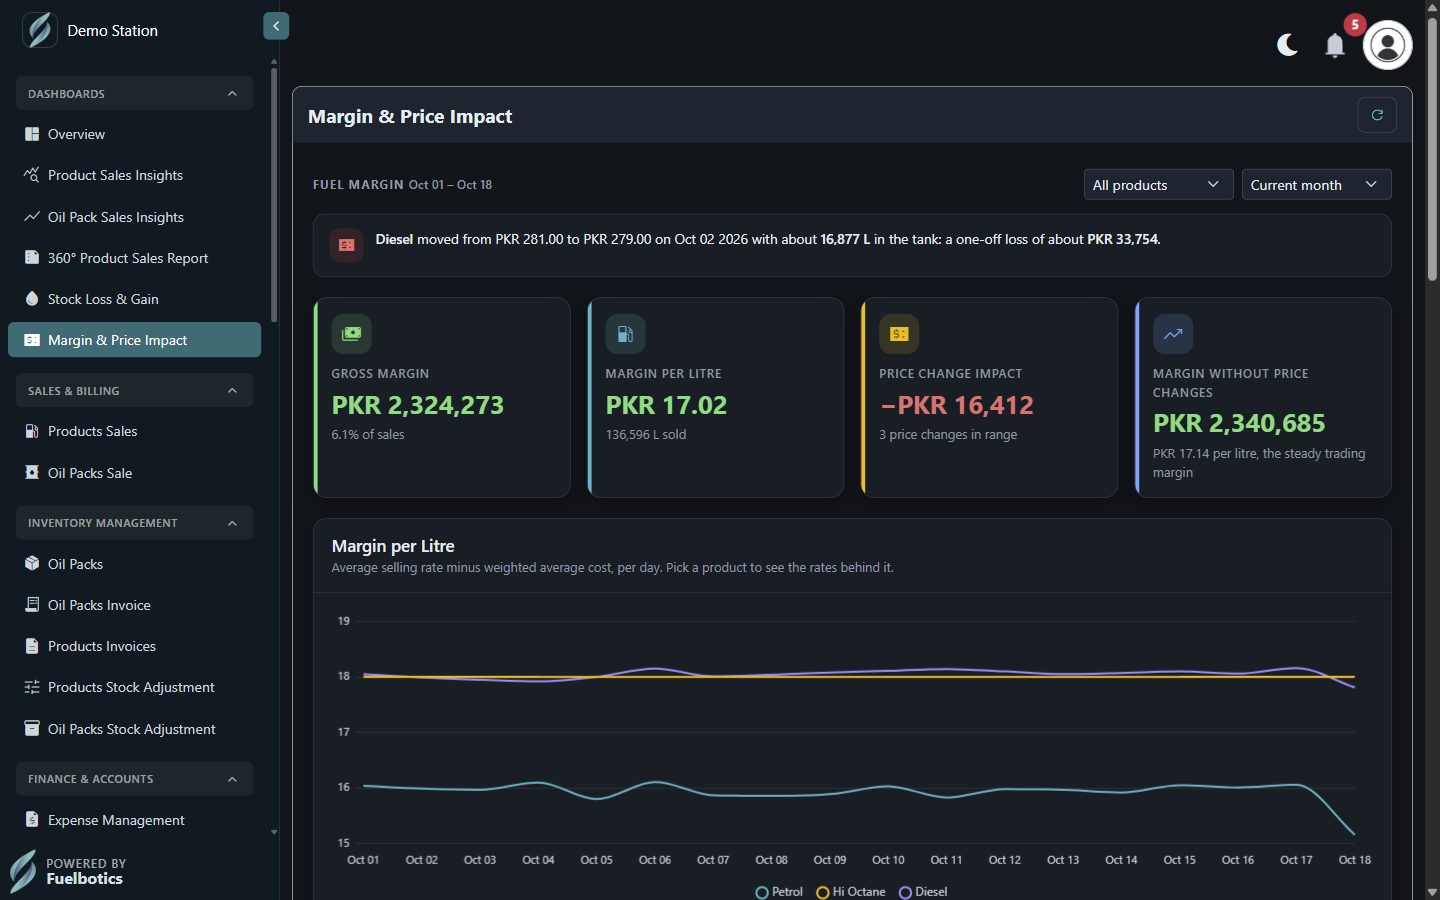Collapse the Finance & Accounts section
The width and height of the screenshot is (1440, 900).
pyautogui.click(x=134, y=779)
